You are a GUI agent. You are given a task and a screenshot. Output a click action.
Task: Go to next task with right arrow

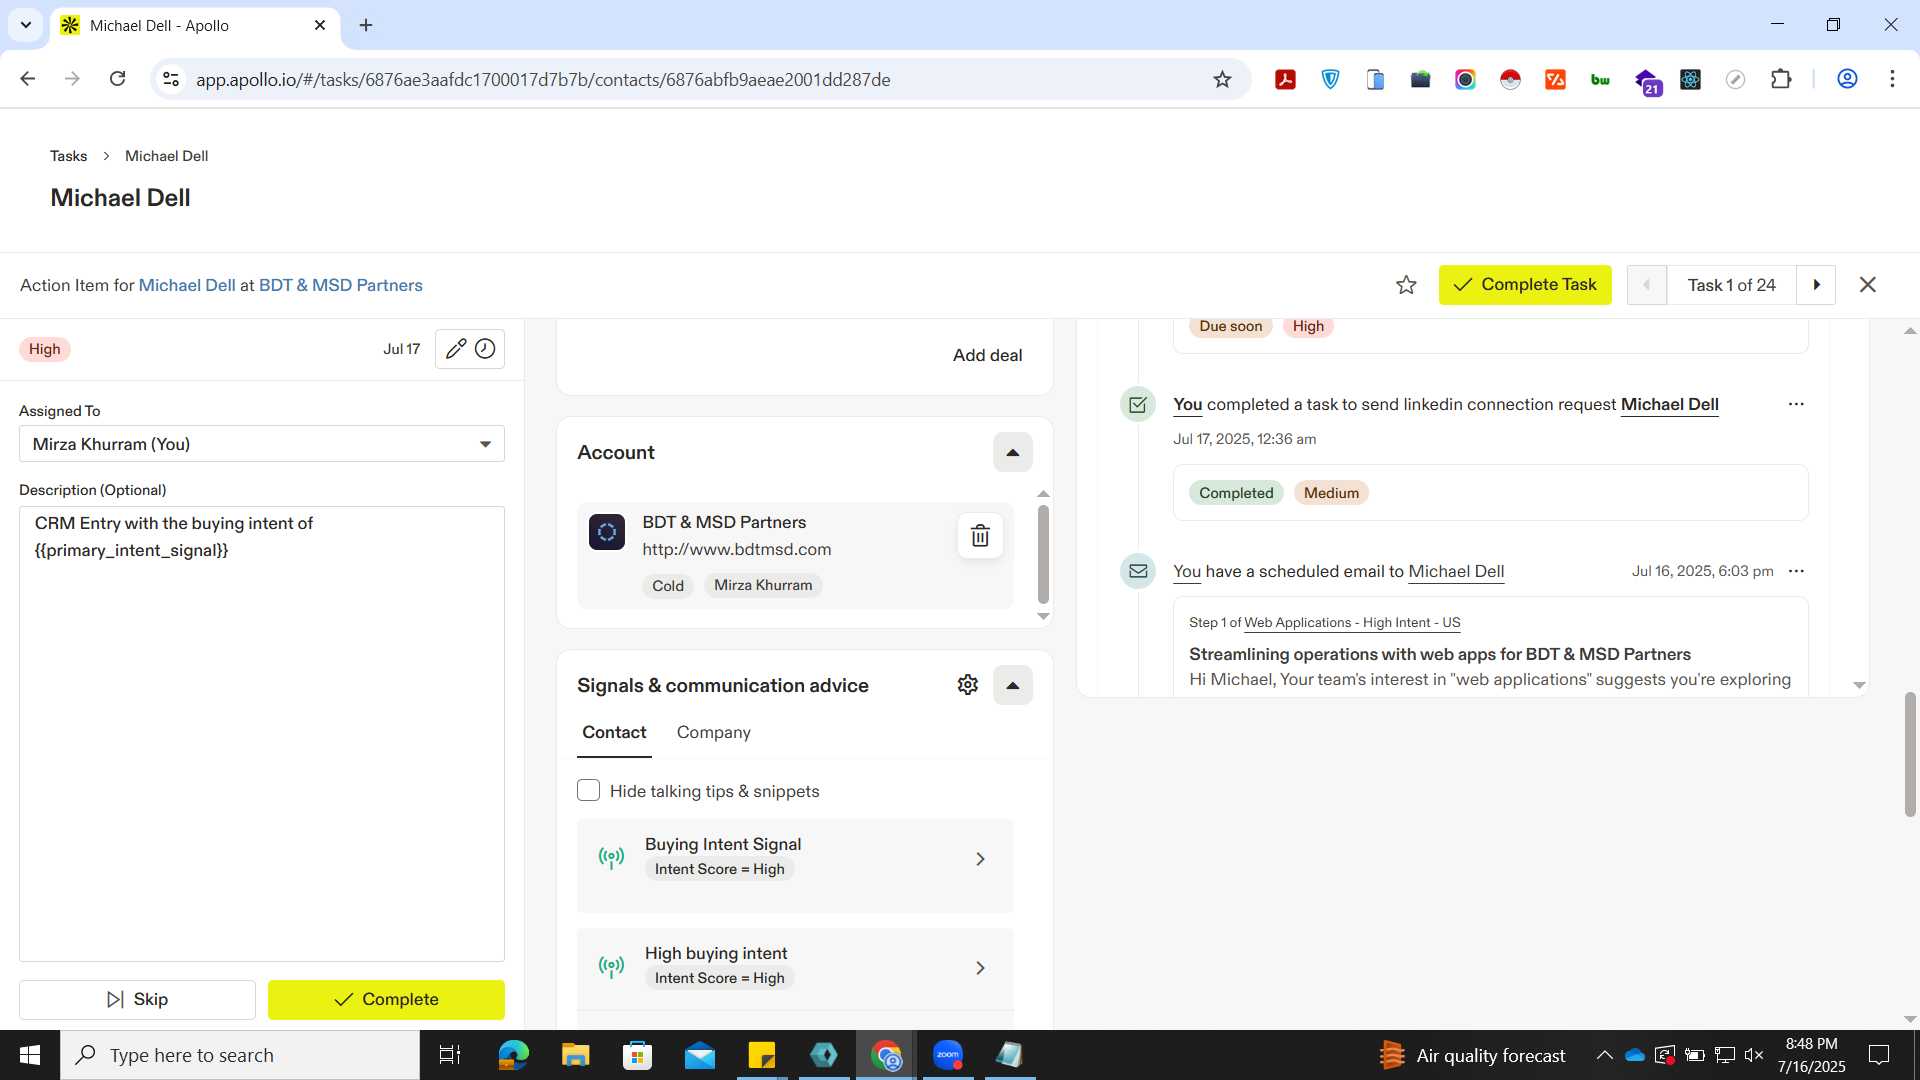click(x=1816, y=285)
